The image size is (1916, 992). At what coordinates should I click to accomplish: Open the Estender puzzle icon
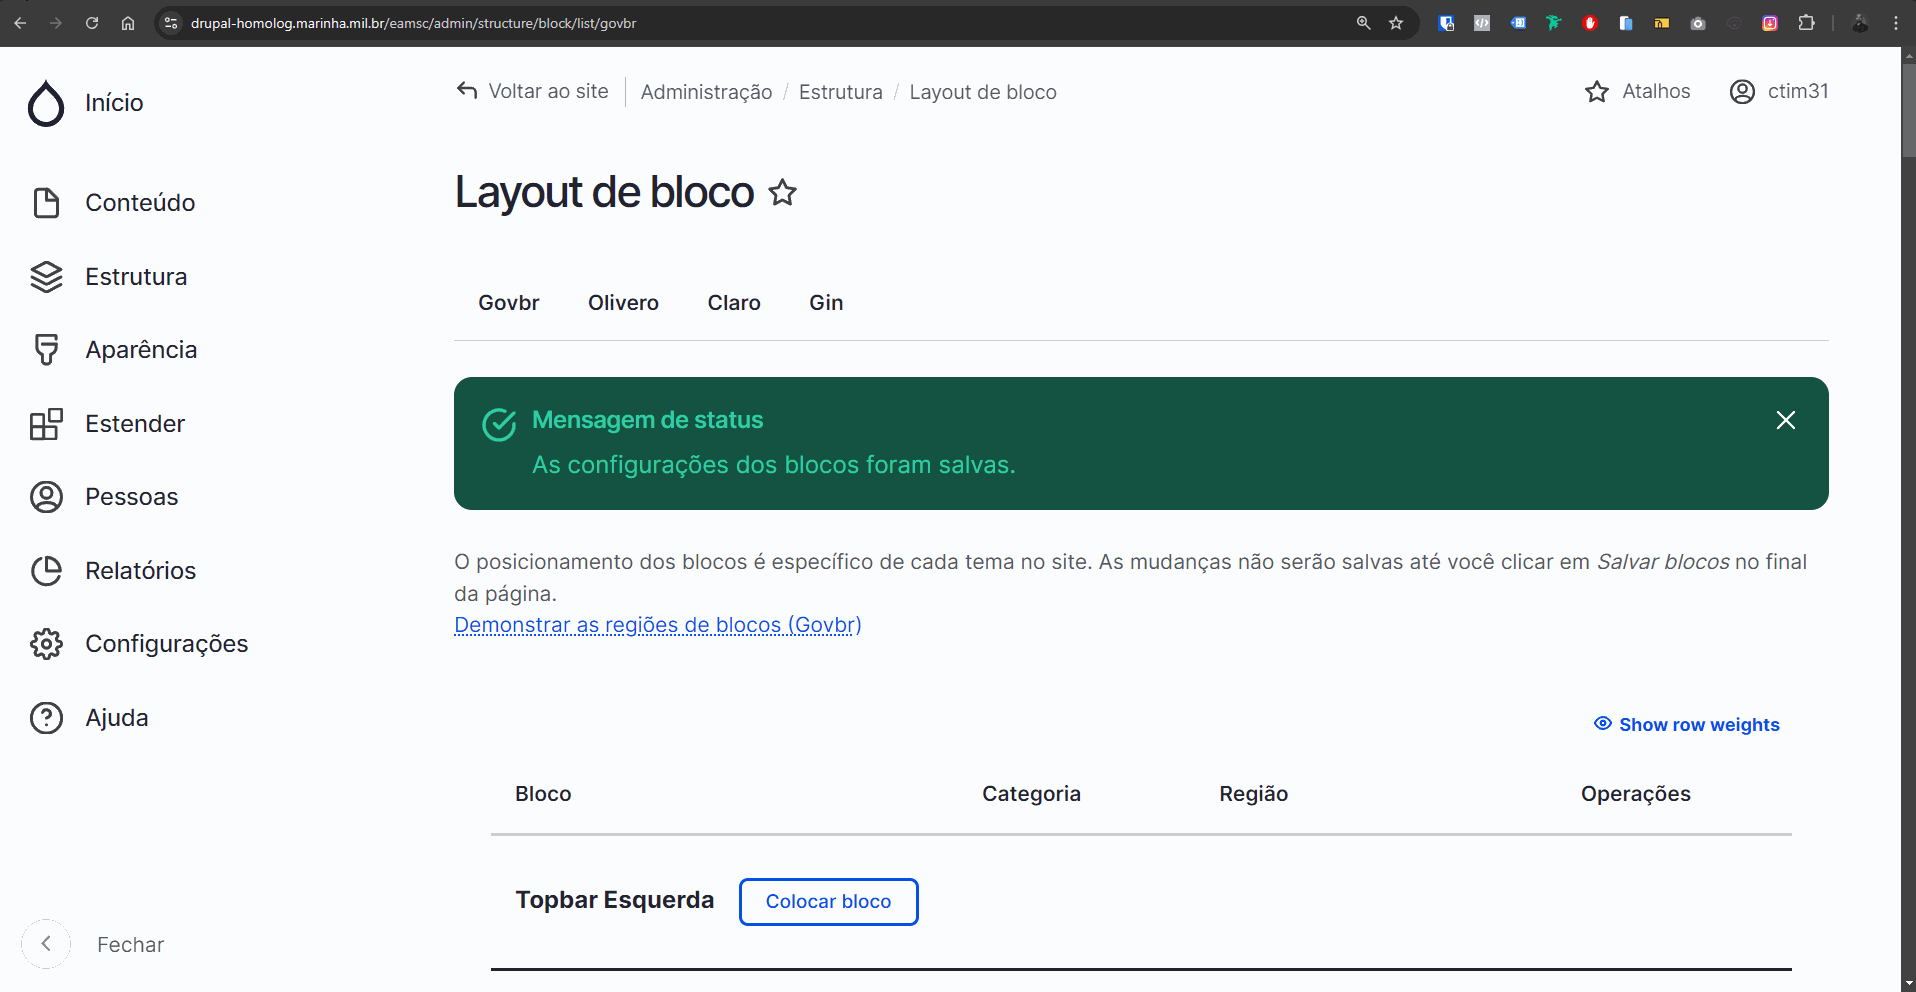(x=46, y=423)
